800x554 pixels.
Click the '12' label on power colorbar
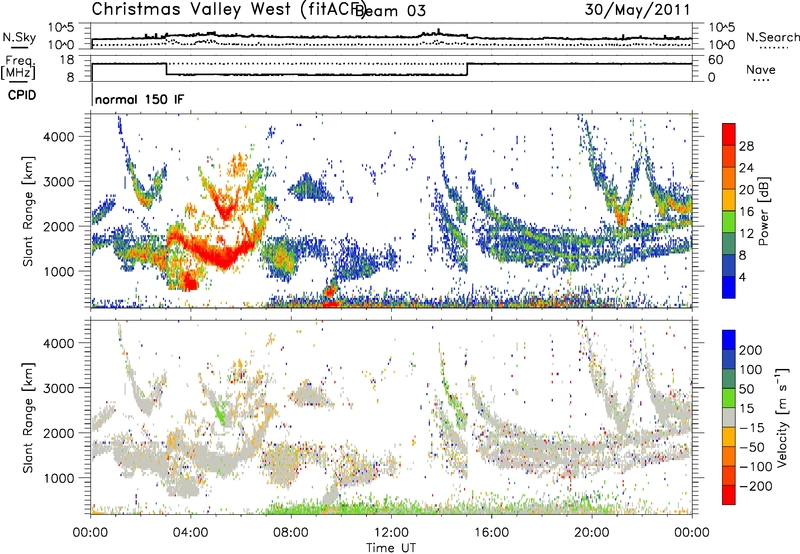746,234
